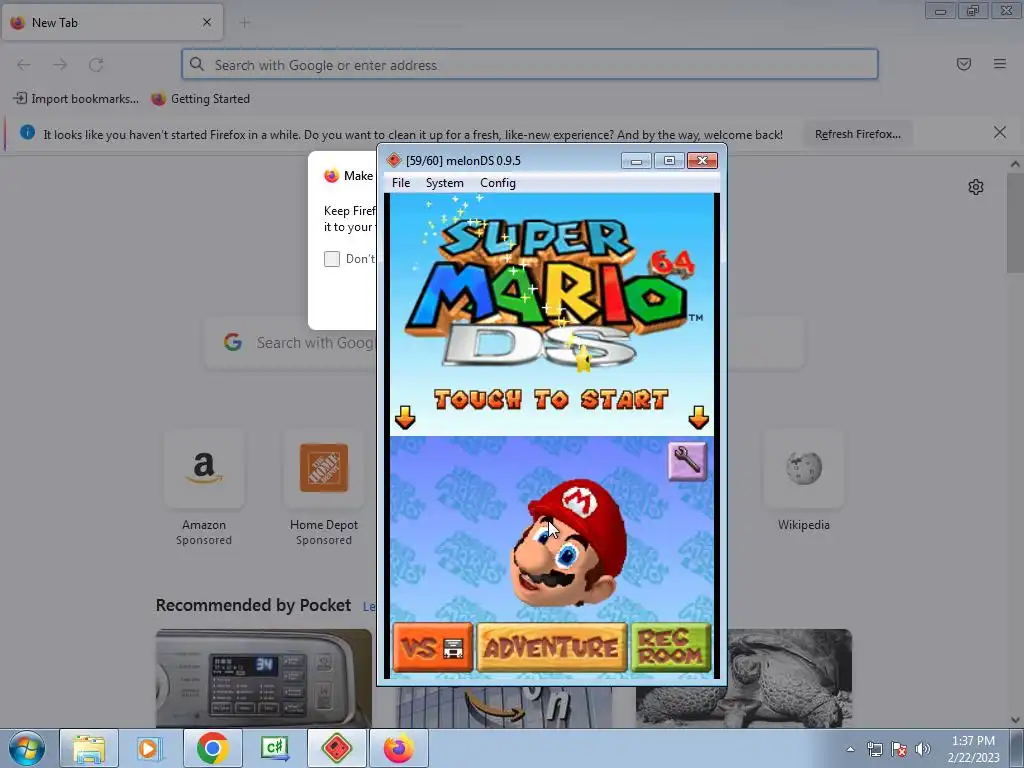Viewport: 1024px width, 768px height.
Task: Maximize the melonDS window
Action: pyautogui.click(x=669, y=161)
